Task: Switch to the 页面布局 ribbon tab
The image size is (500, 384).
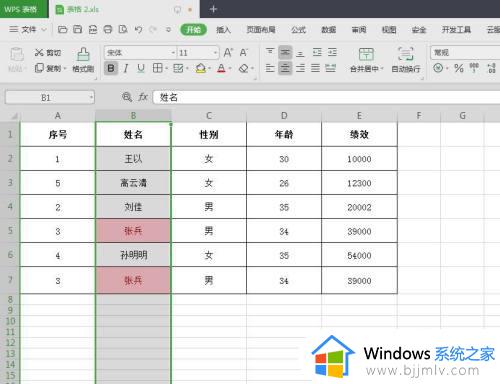Action: point(261,30)
